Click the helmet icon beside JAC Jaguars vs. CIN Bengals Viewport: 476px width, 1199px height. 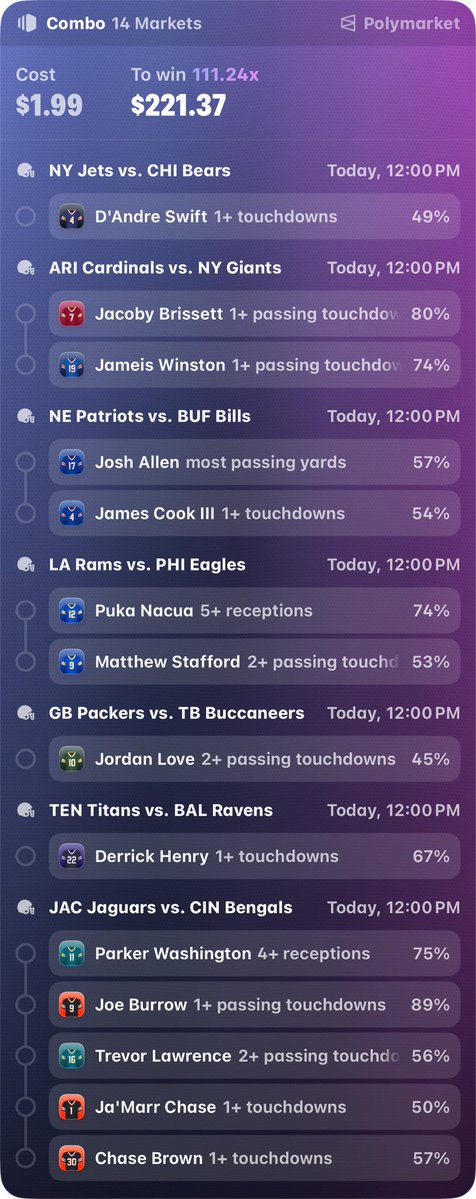coord(26,908)
